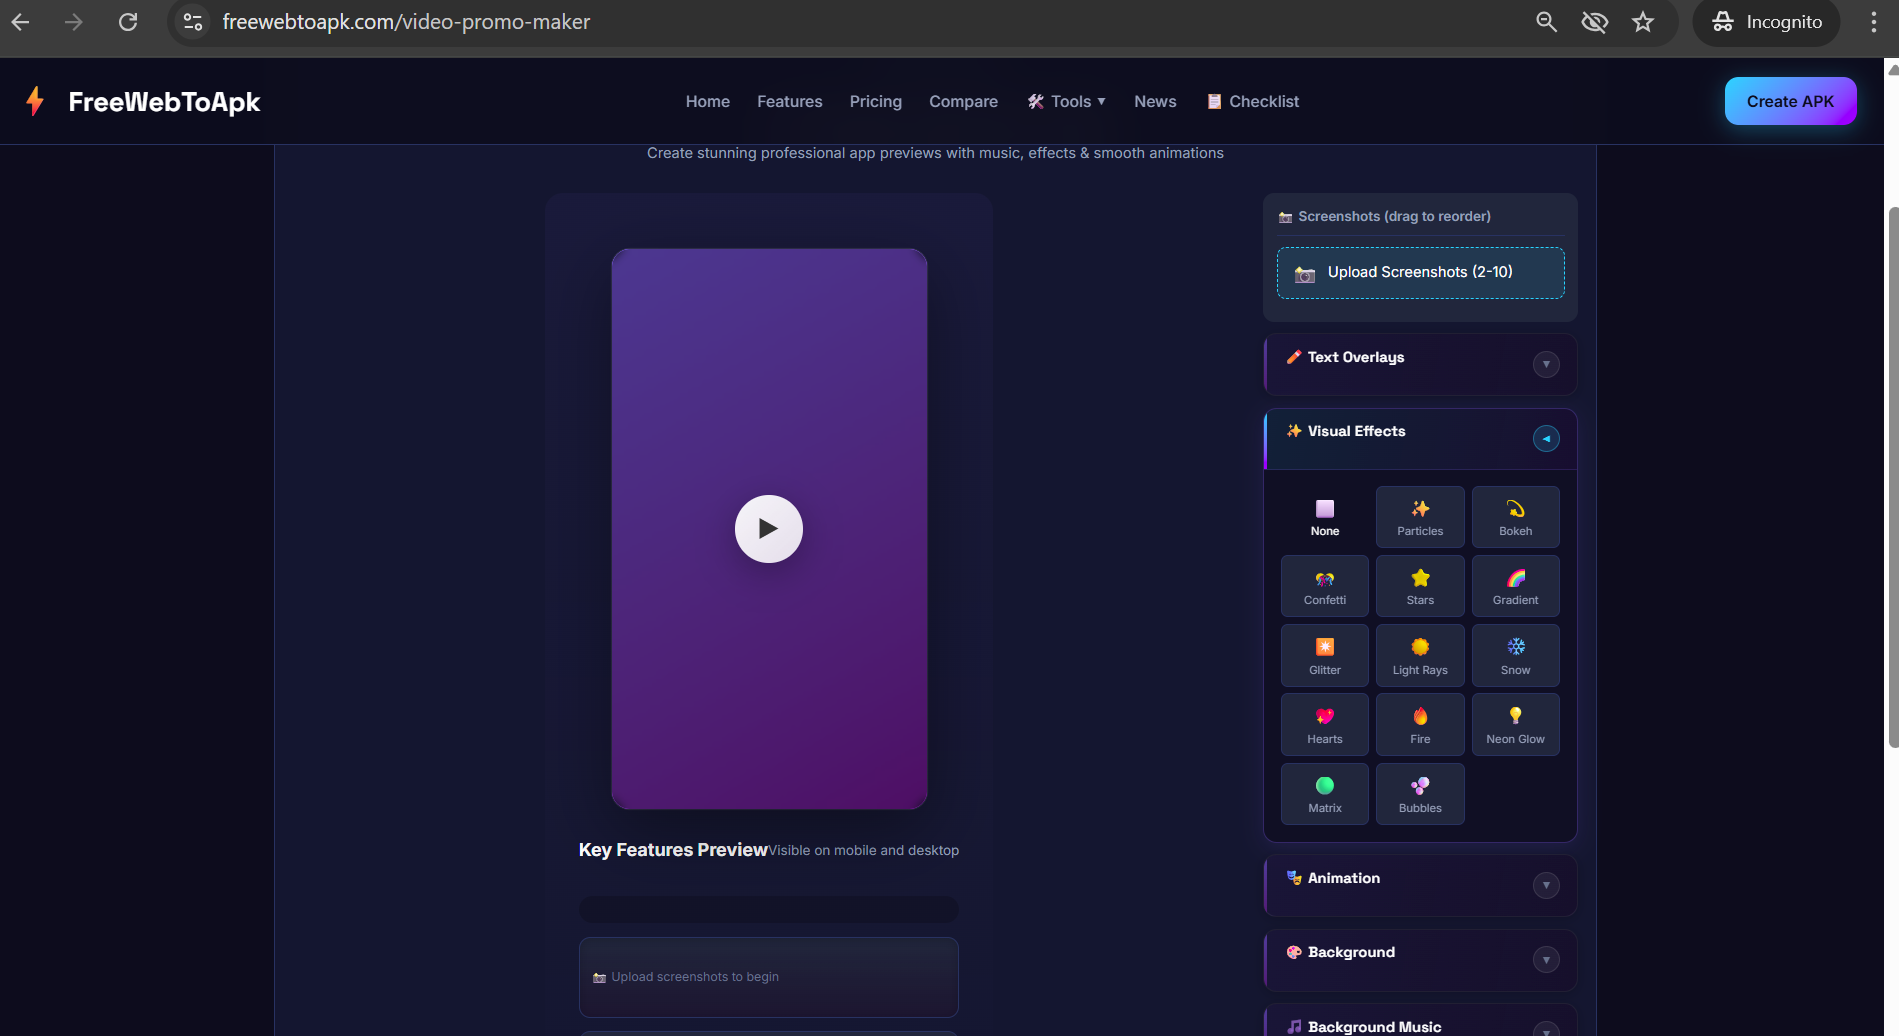Apply the Bokeh effect
The width and height of the screenshot is (1899, 1036).
pyautogui.click(x=1514, y=516)
